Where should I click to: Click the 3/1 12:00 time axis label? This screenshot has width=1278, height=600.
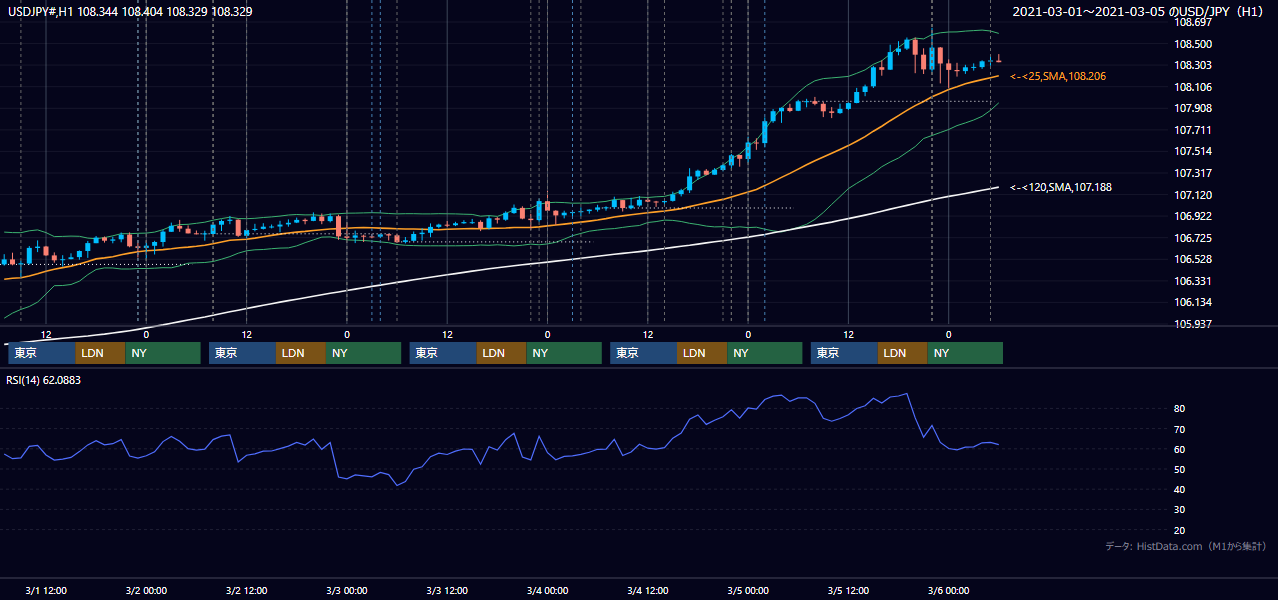coord(45,590)
